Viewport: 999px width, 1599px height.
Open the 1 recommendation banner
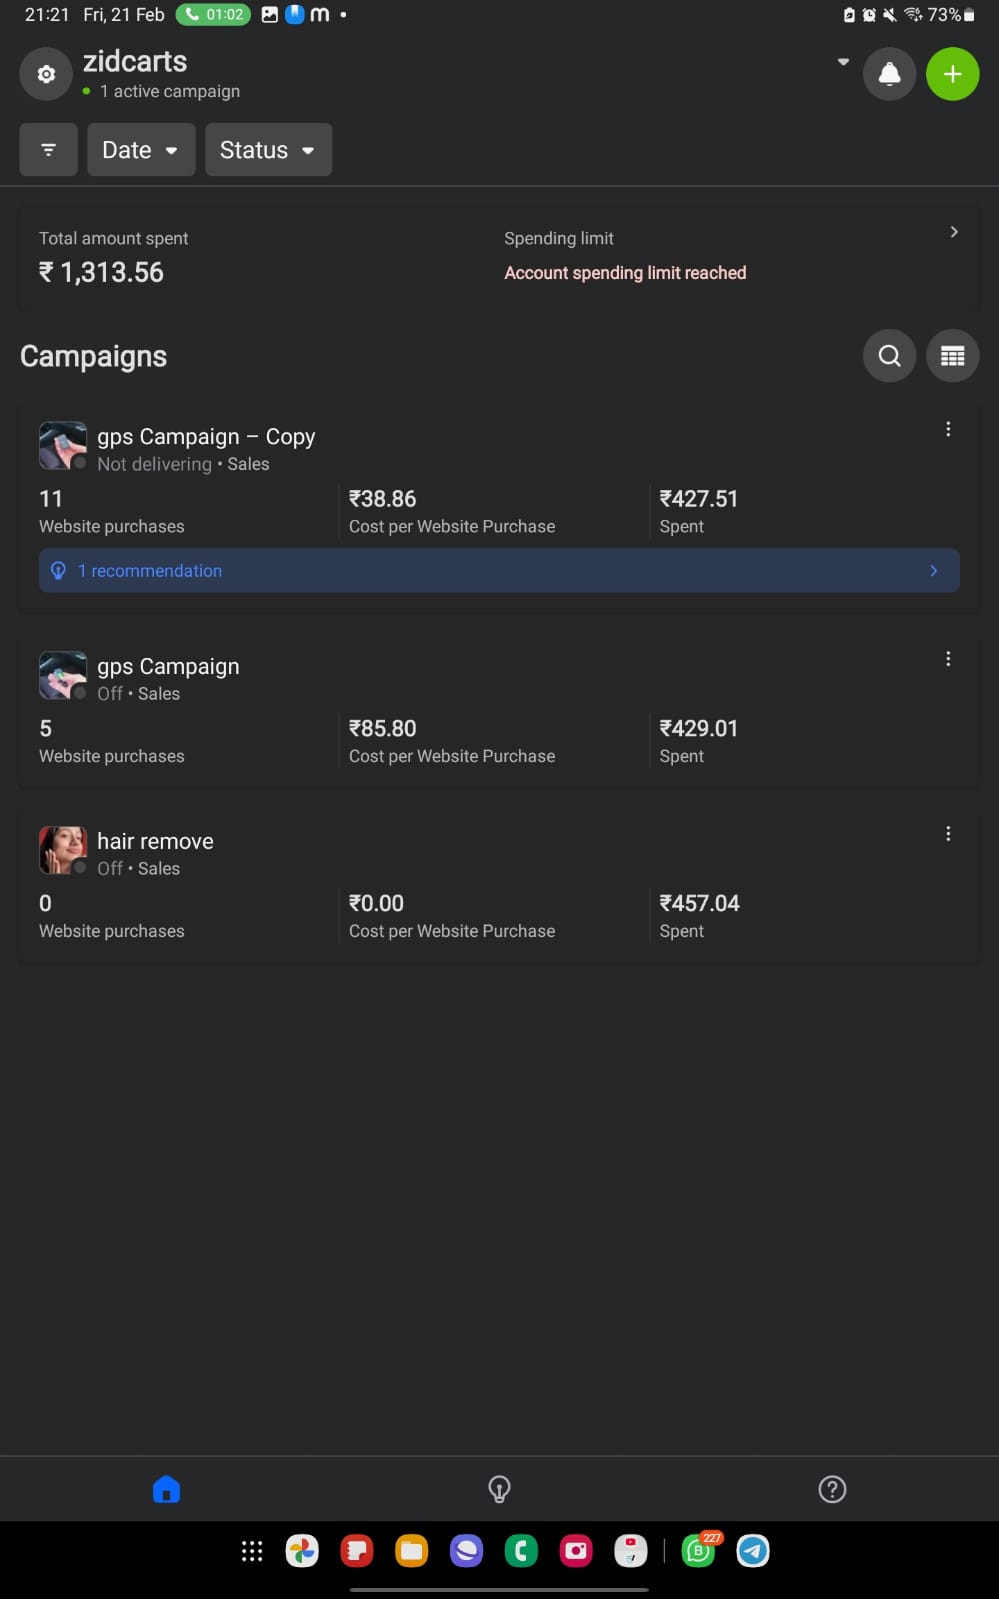pos(499,571)
